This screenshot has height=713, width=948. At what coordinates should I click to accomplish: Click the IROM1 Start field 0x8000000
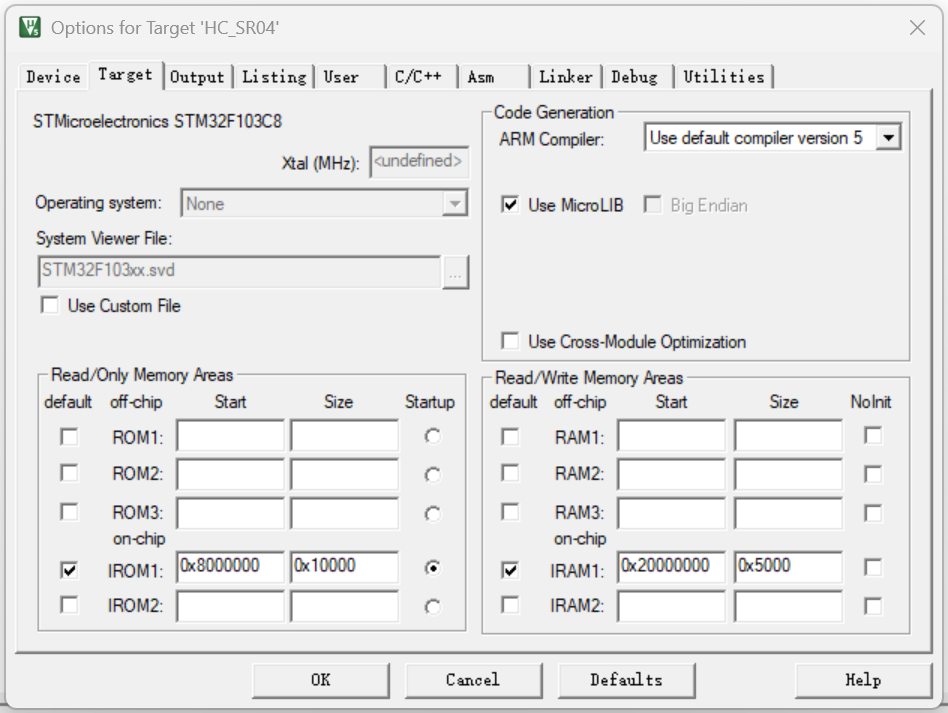tap(230, 567)
